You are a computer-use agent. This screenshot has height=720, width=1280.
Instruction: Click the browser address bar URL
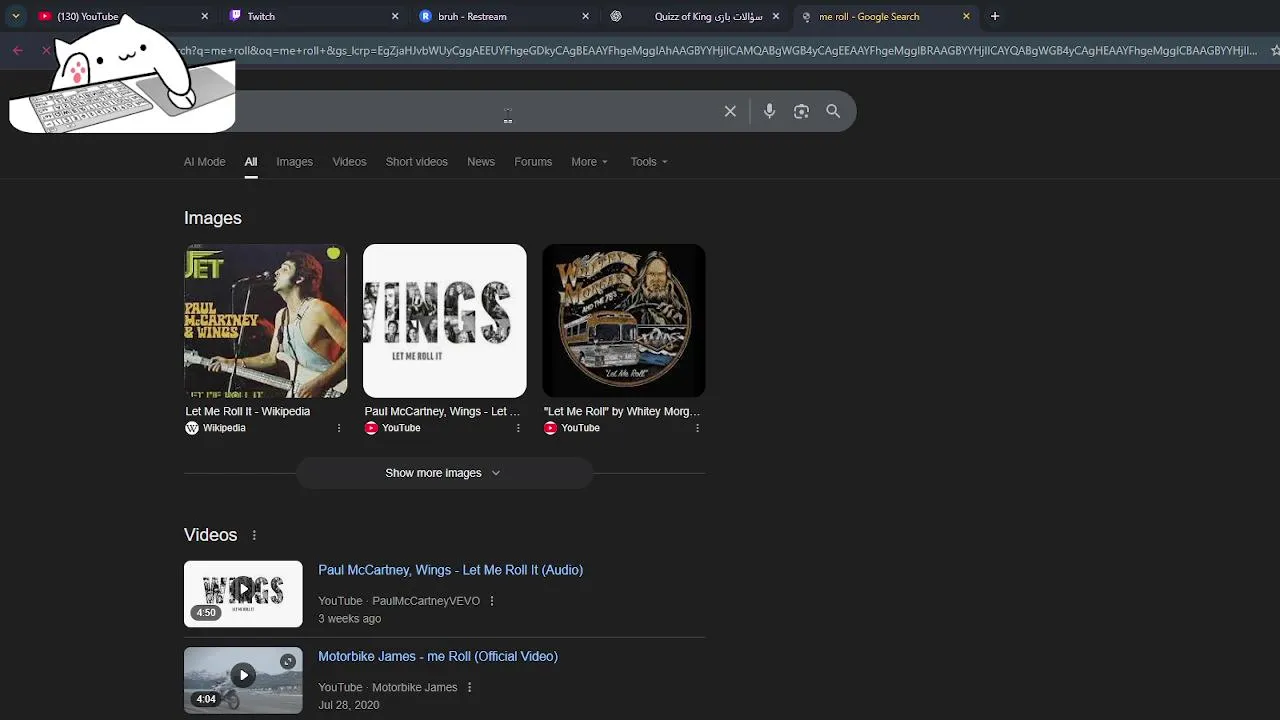pos(715,50)
